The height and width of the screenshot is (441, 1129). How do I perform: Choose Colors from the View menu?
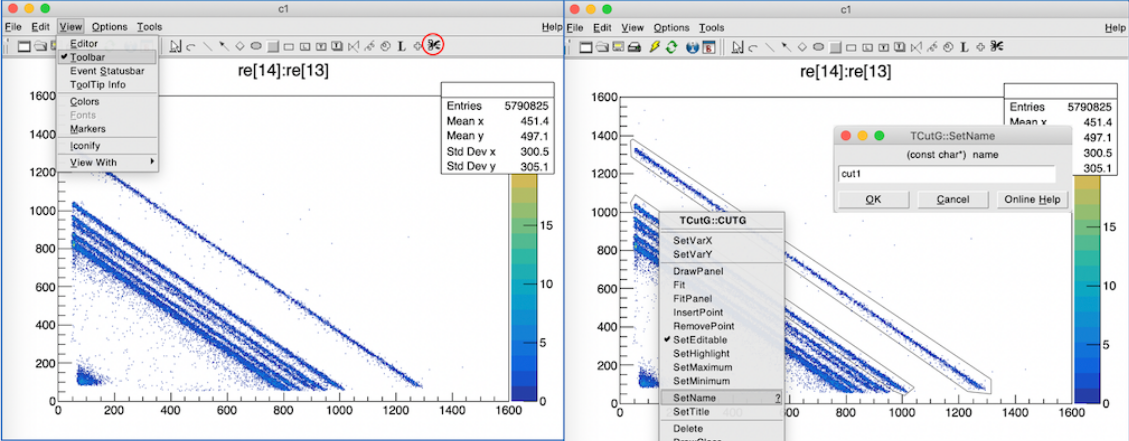pos(107,102)
